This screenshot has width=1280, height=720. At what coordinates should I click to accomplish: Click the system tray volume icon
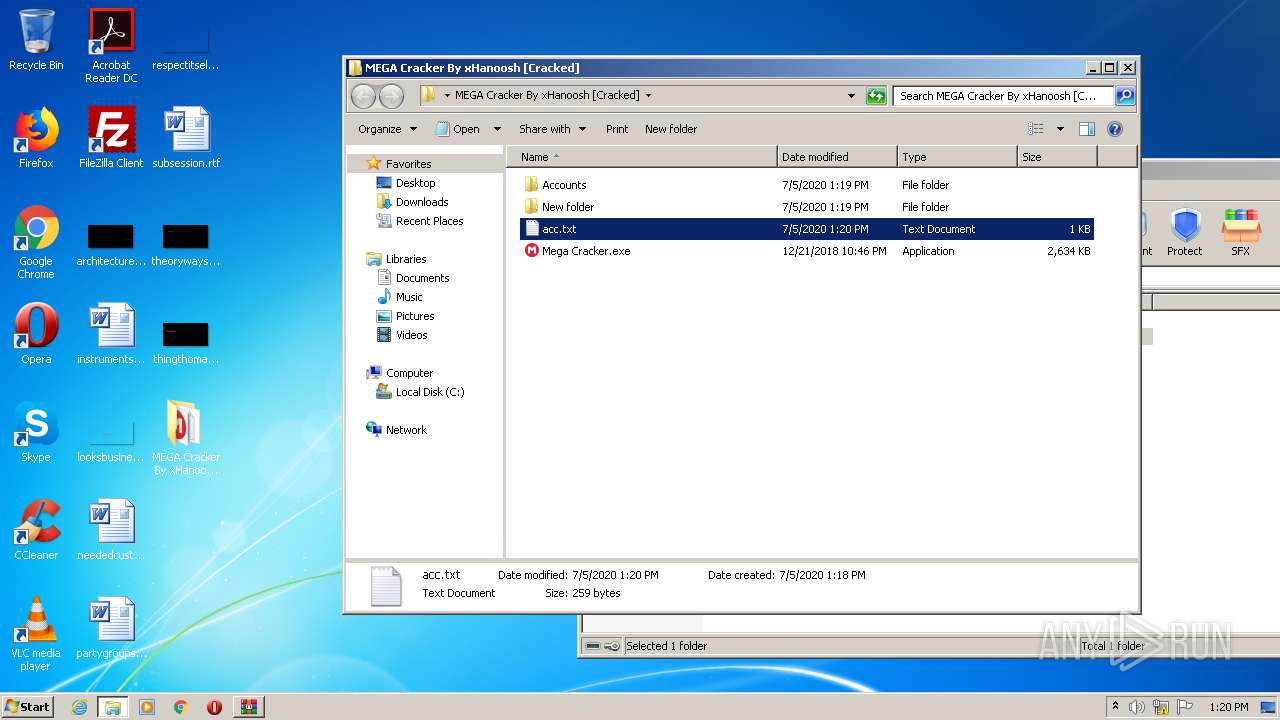click(x=1136, y=707)
